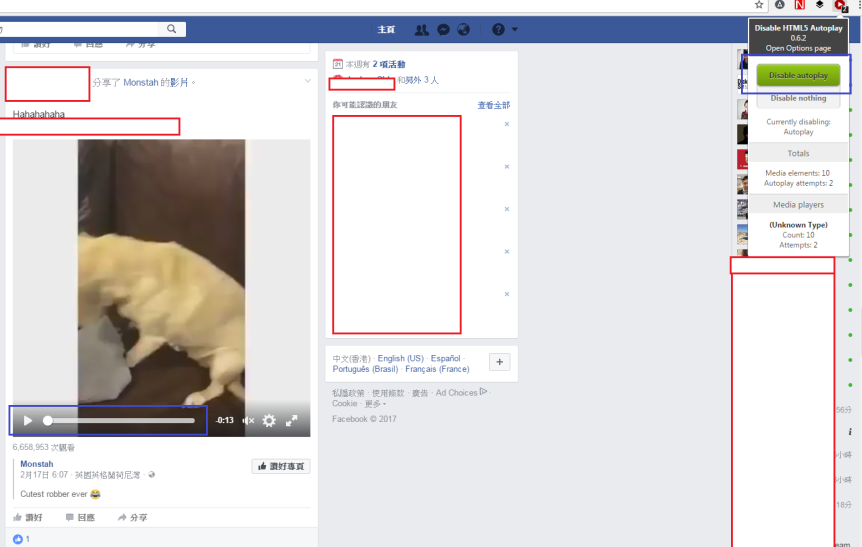Open Options page in extension popup

(x=798, y=48)
